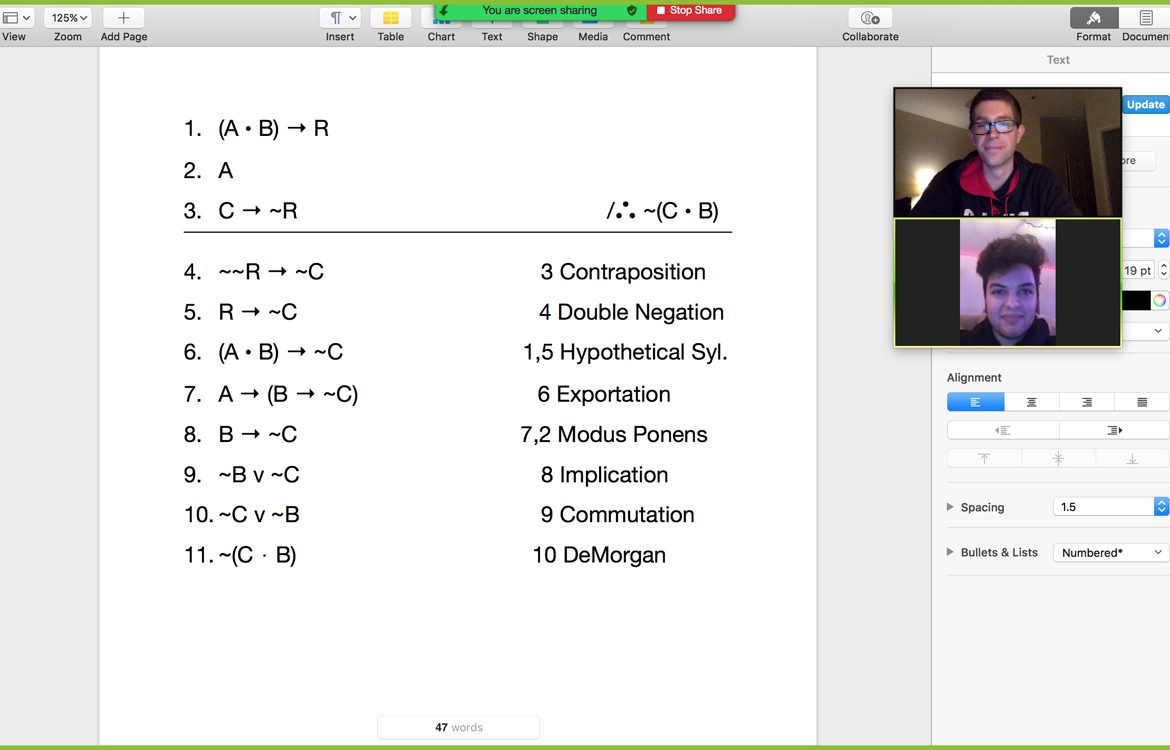The height and width of the screenshot is (750, 1170).
Task: Open the Format brush panel
Action: pos(1093,18)
